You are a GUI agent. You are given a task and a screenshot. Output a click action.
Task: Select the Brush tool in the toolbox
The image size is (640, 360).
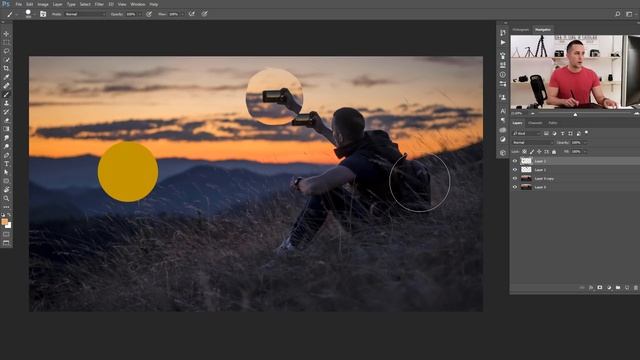click(x=6, y=94)
